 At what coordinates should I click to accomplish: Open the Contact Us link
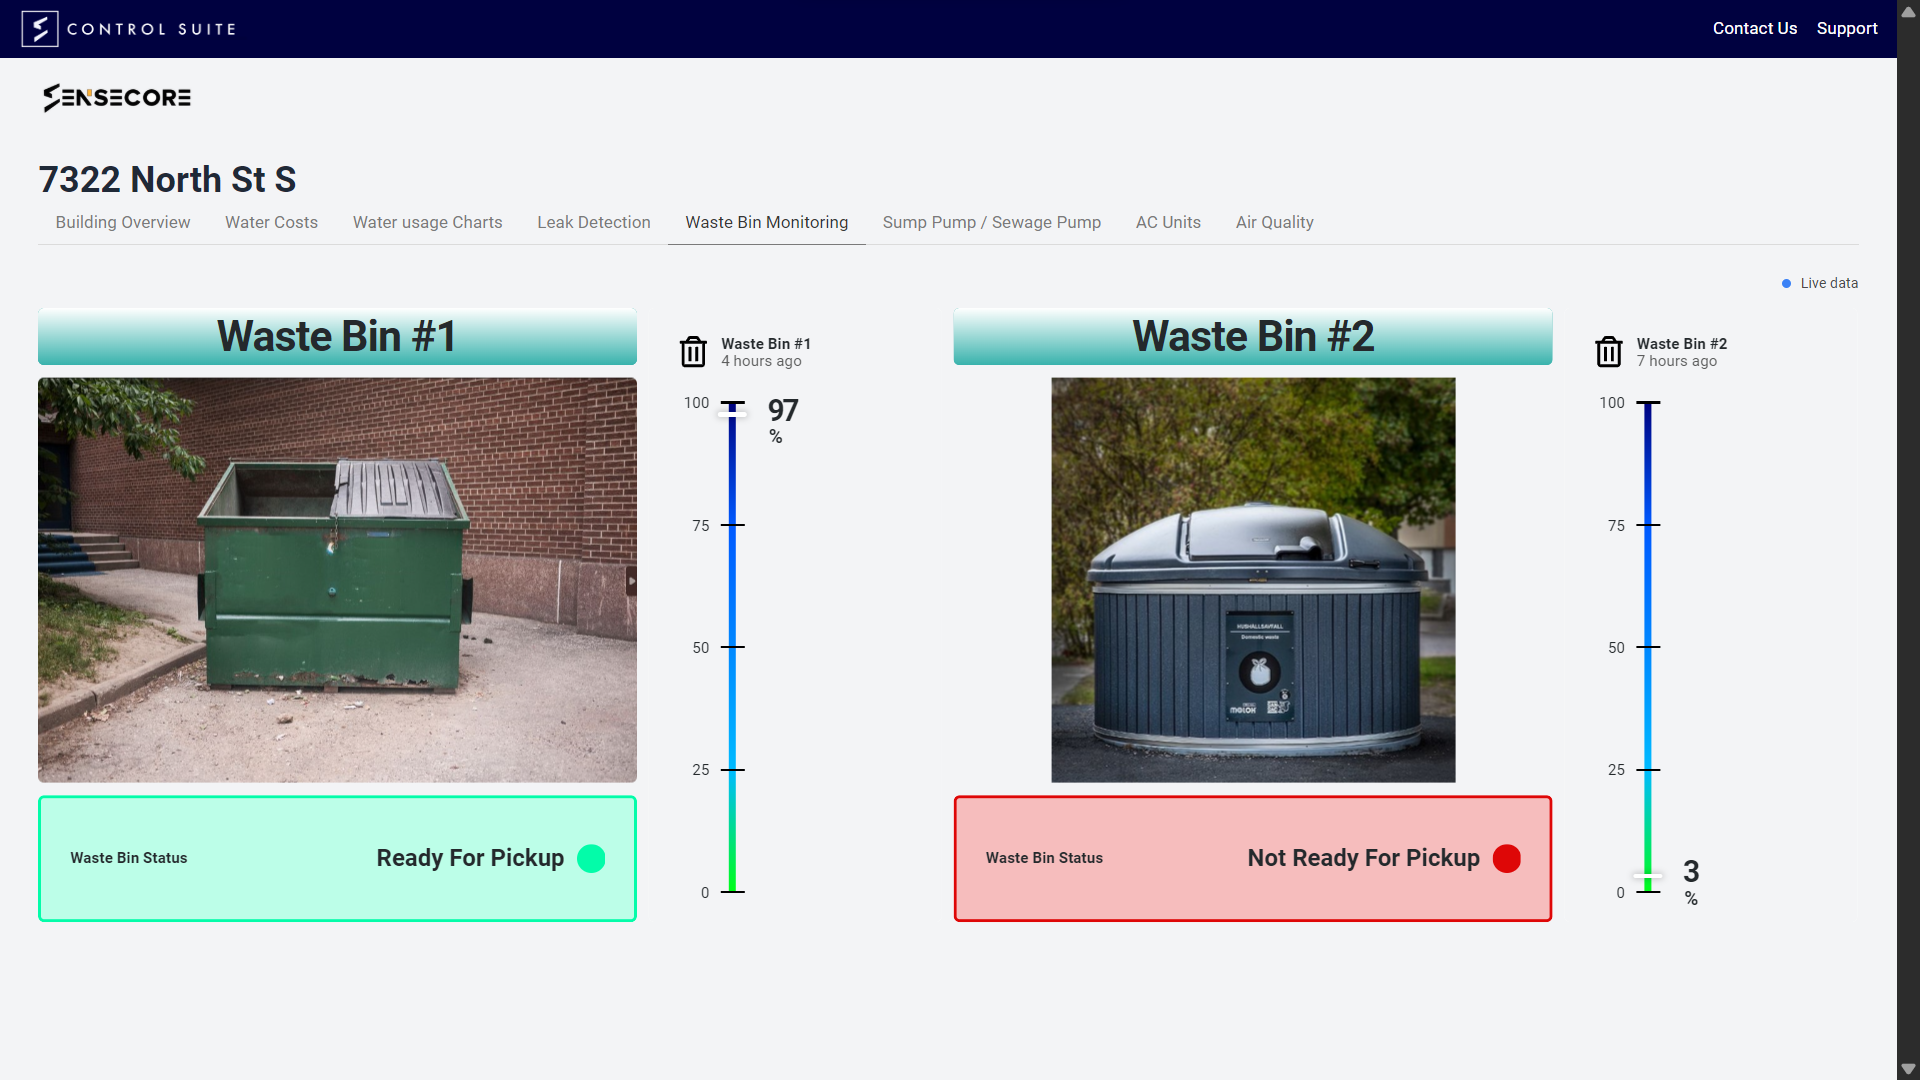(1754, 28)
